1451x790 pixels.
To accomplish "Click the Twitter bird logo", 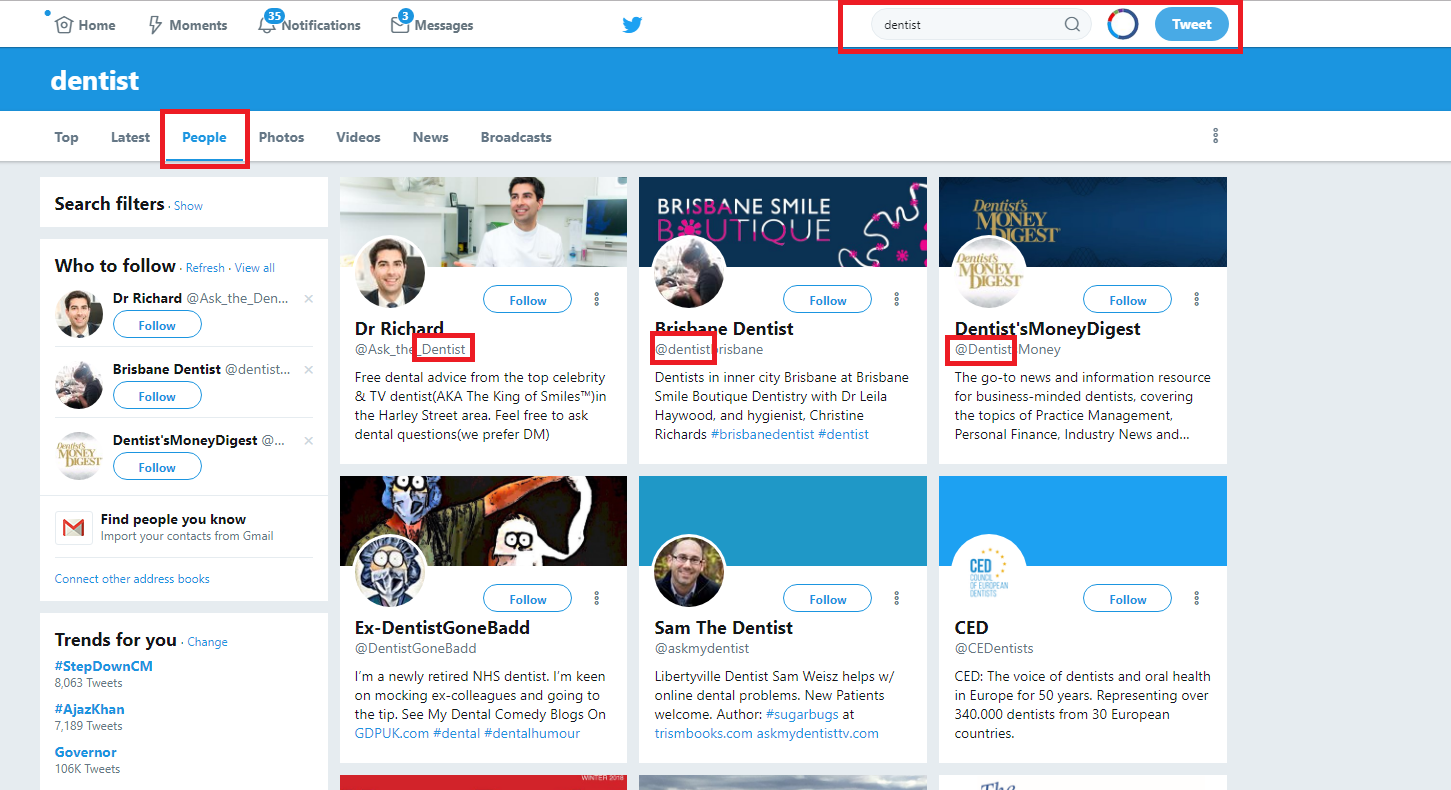I will [632, 25].
